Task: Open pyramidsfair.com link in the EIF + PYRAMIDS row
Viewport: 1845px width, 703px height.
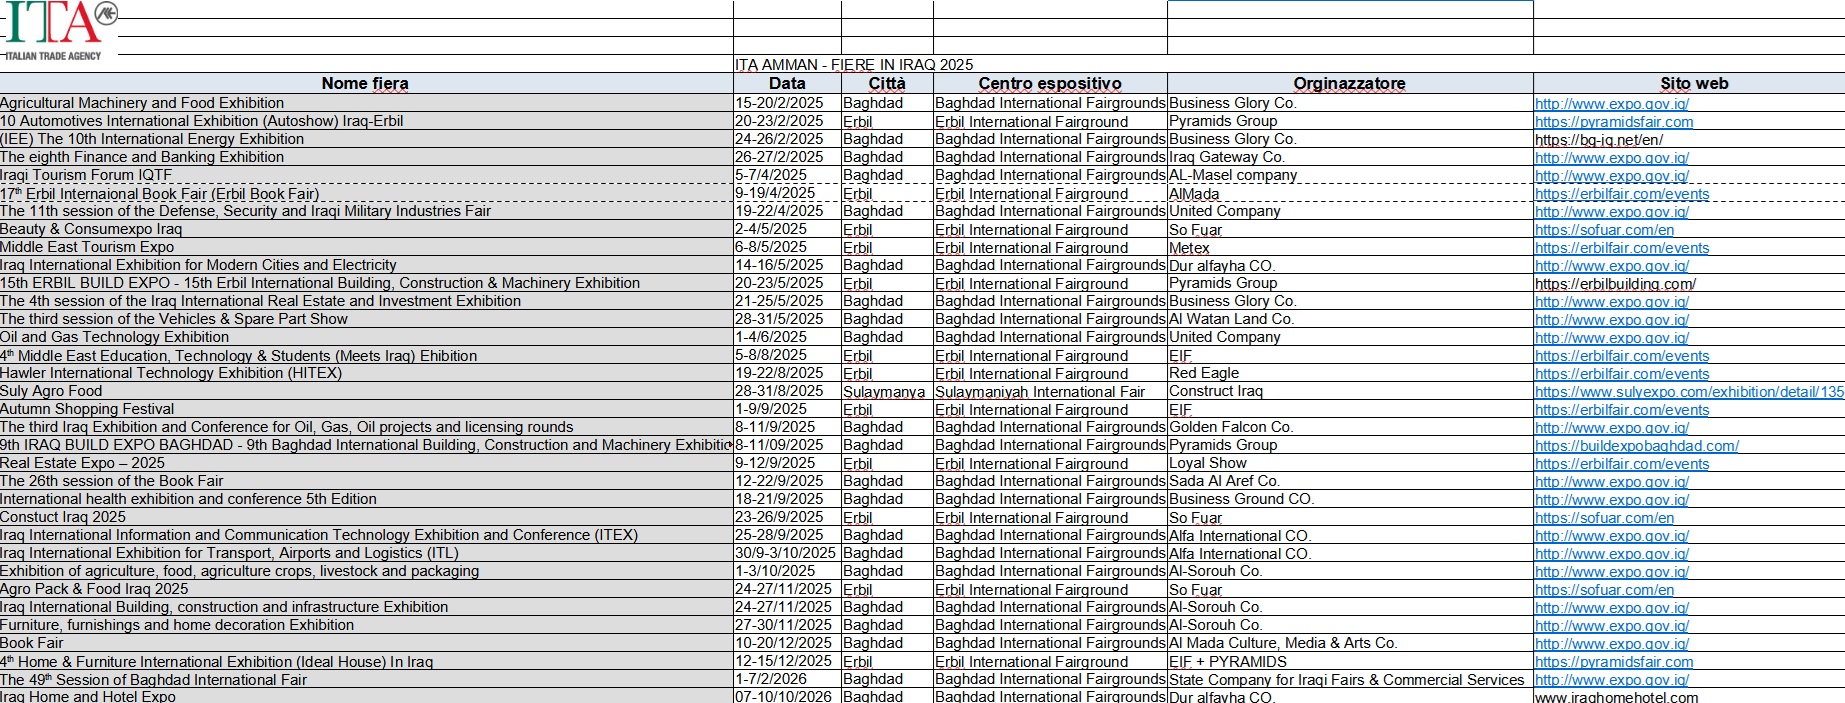Action: click(x=1614, y=662)
